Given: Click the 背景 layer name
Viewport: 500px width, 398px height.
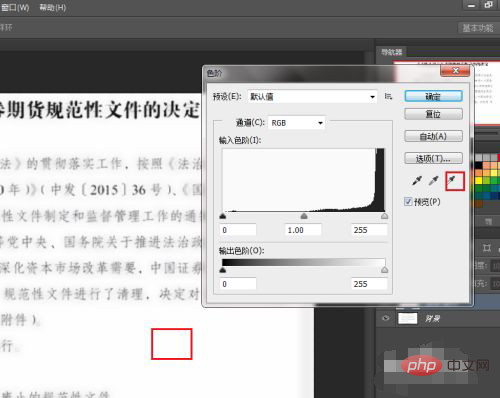Looking at the screenshot, I should click(432, 319).
